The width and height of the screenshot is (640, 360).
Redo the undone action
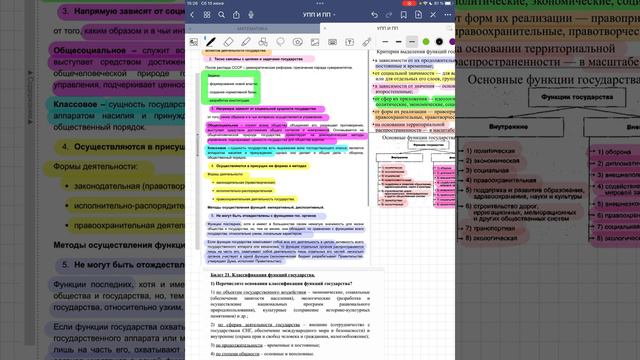pos(389,15)
